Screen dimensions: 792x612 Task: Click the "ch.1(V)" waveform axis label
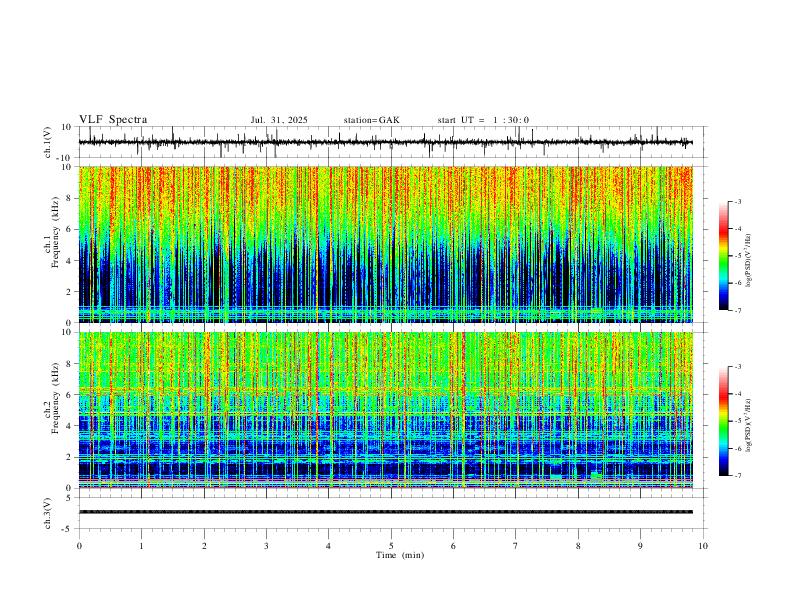[48, 142]
